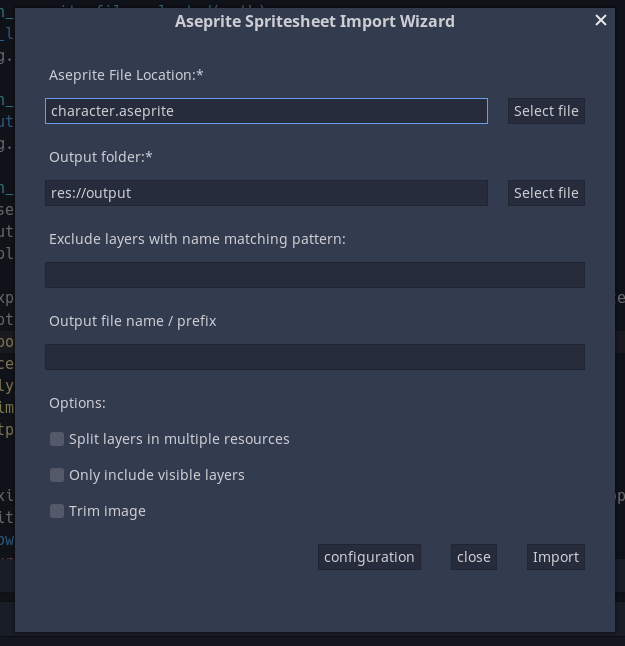Focus the Output folder text field
This screenshot has width=625, height=646.
pyautogui.click(x=266, y=193)
